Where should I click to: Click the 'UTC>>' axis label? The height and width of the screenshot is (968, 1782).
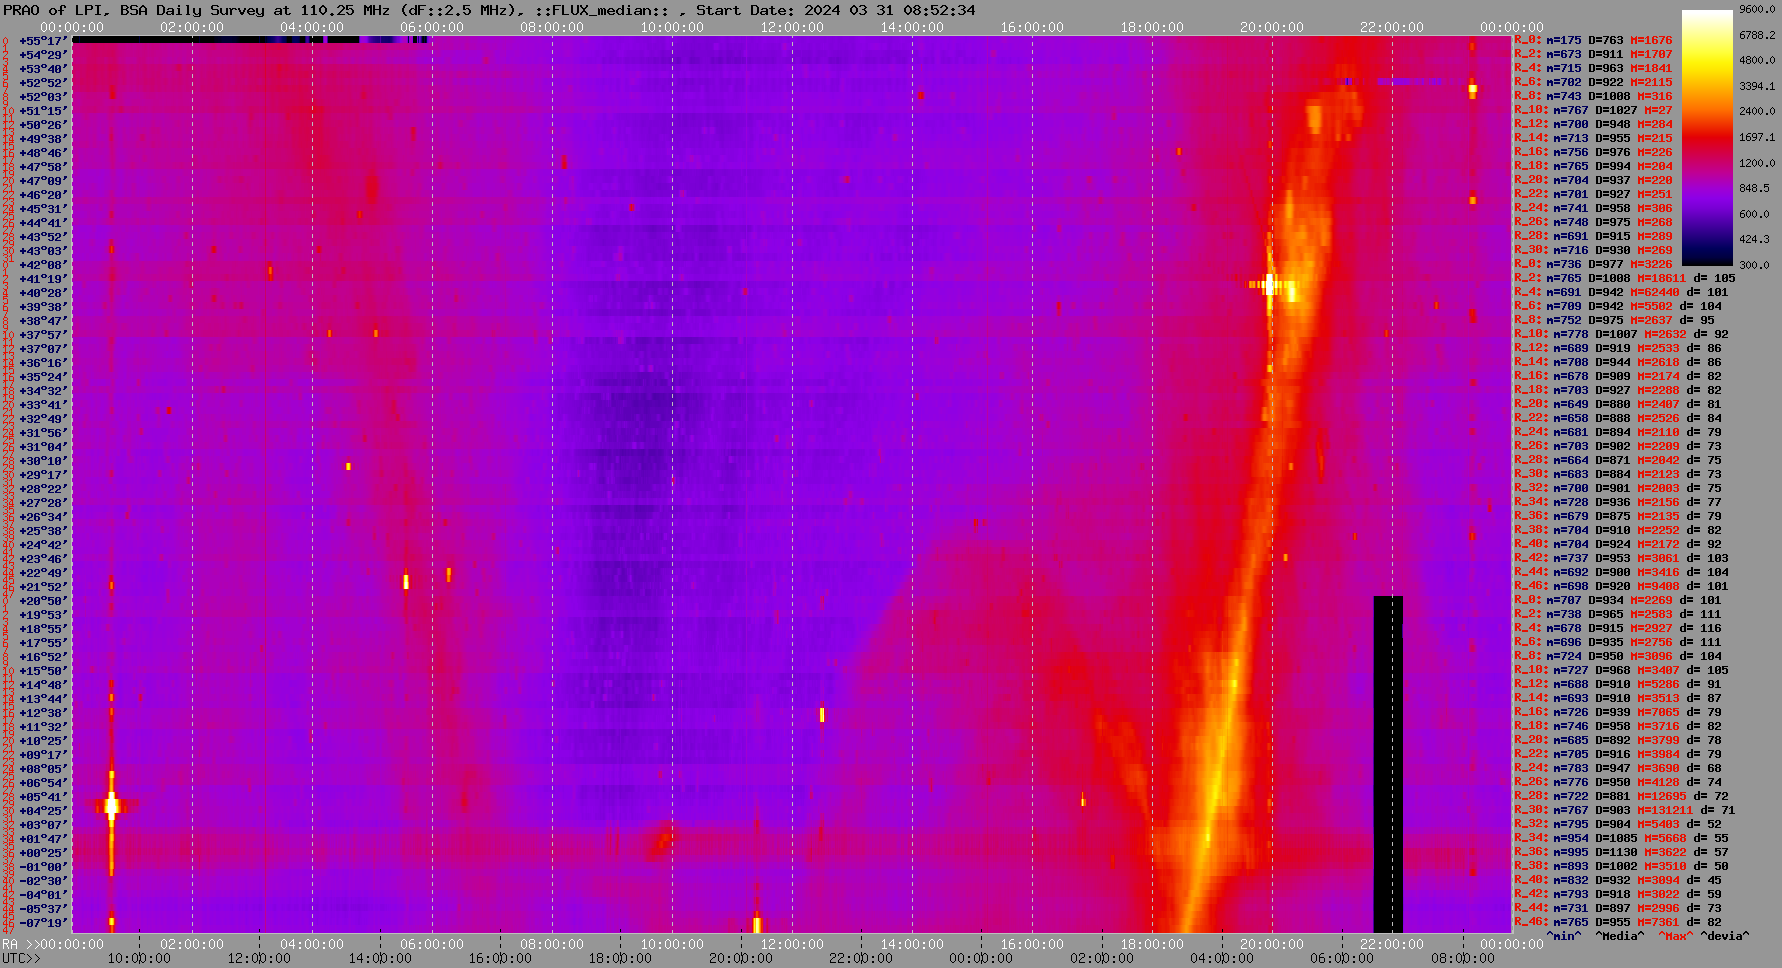point(21,959)
